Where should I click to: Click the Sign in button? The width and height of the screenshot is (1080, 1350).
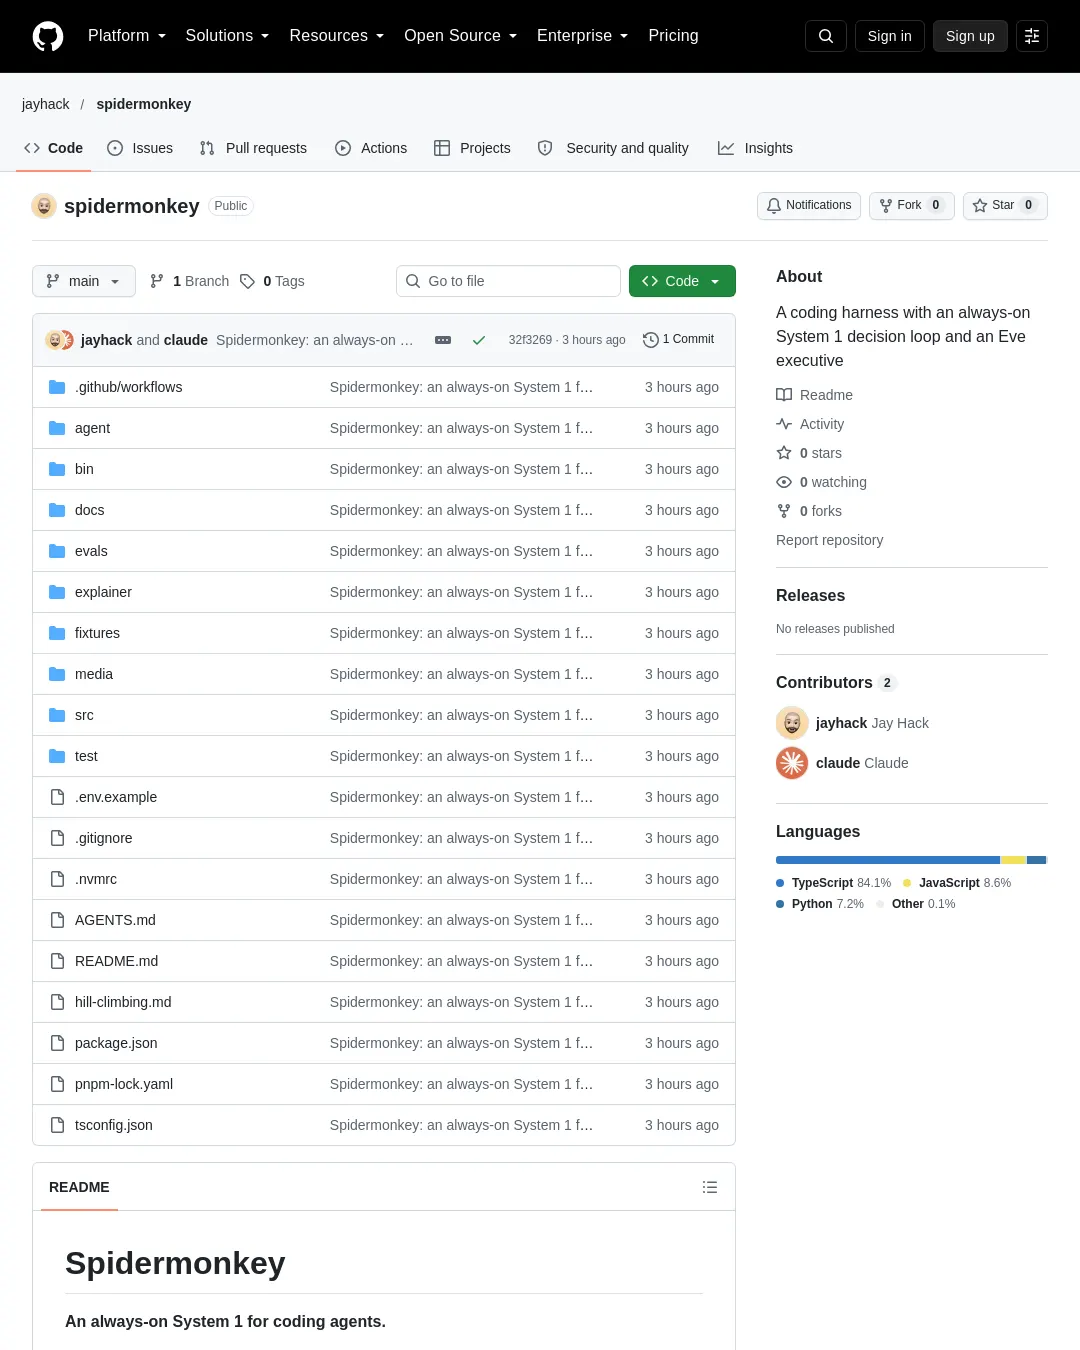click(x=890, y=36)
